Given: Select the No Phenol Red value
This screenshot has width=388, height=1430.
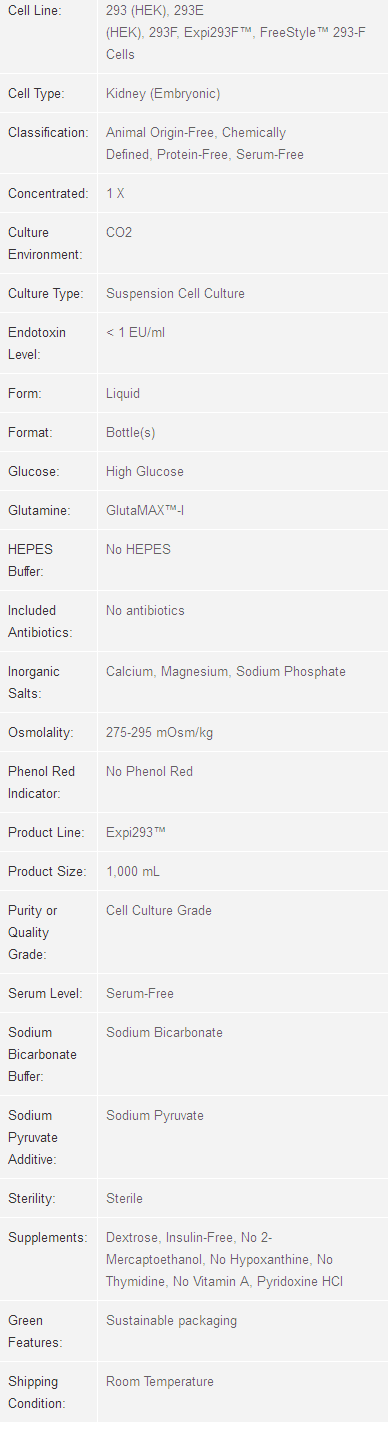Looking at the screenshot, I should [x=149, y=772].
